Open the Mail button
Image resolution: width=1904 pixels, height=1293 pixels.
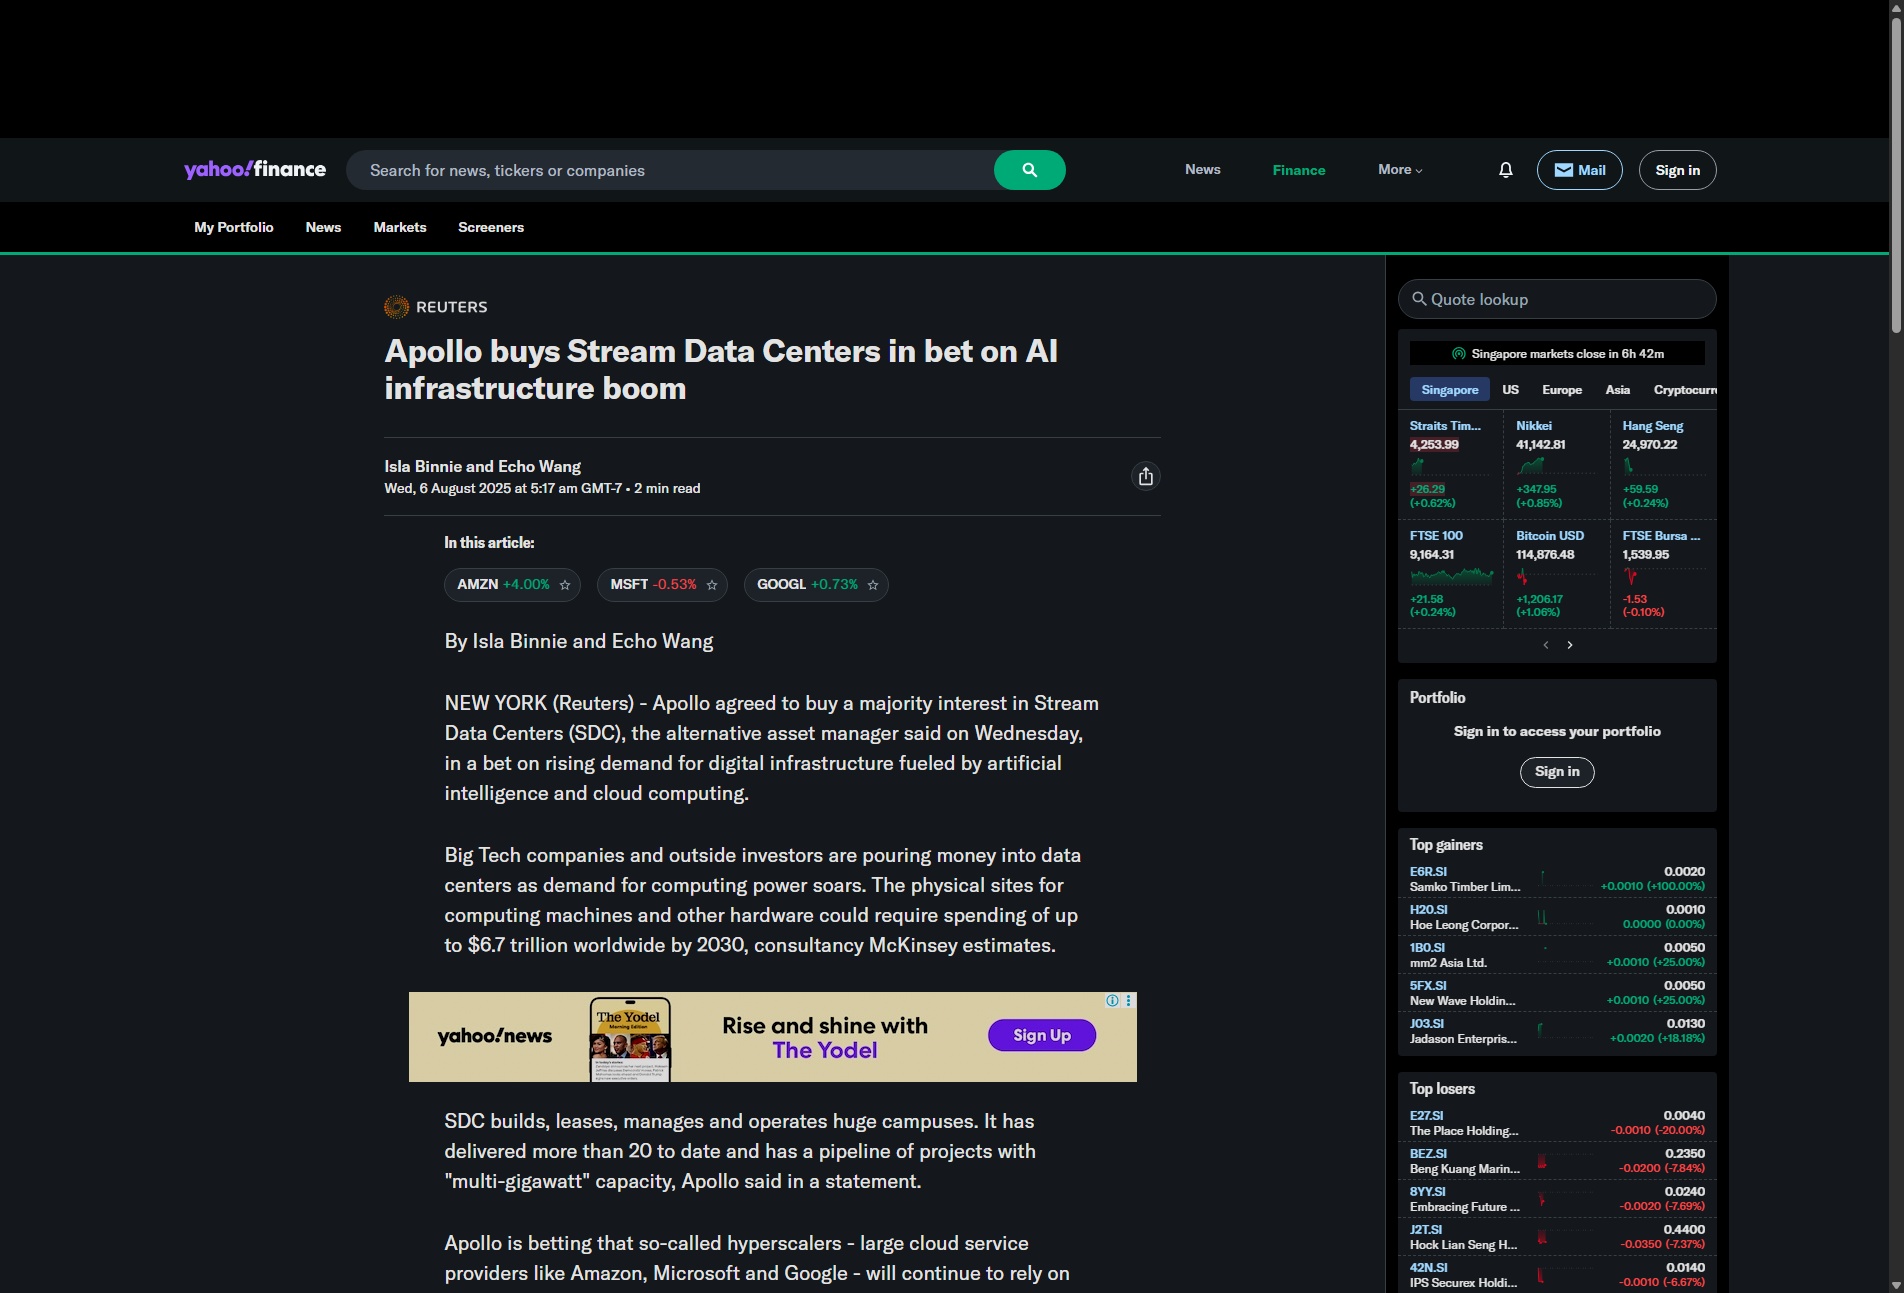click(1579, 170)
